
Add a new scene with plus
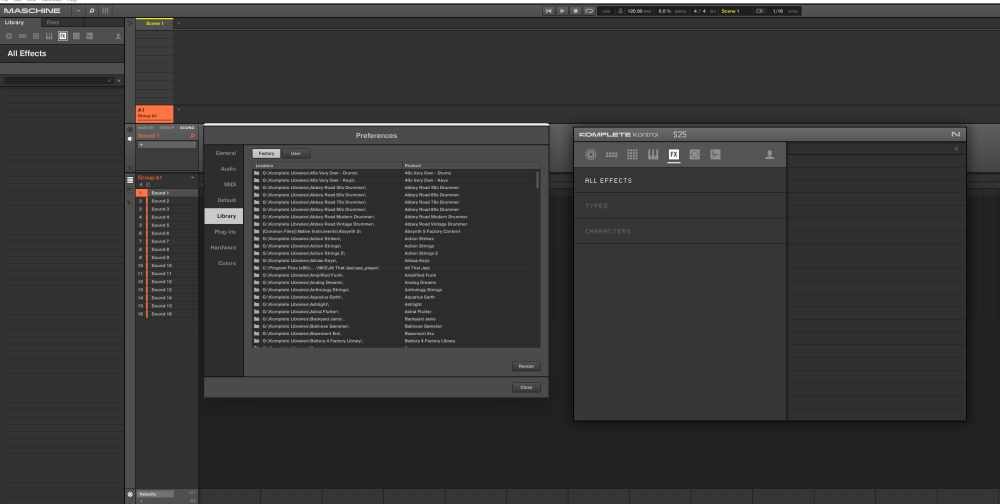[179, 24]
